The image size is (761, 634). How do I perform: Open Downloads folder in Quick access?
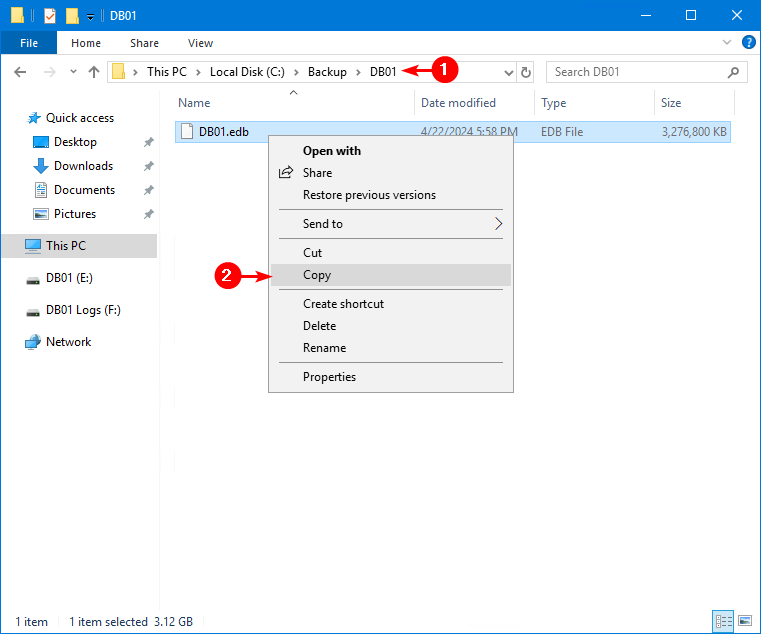pos(83,166)
